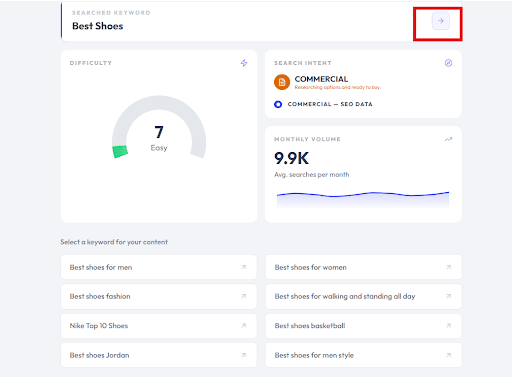512x377 pixels.
Task: Click the Avg. searches per month label
Action: click(312, 175)
